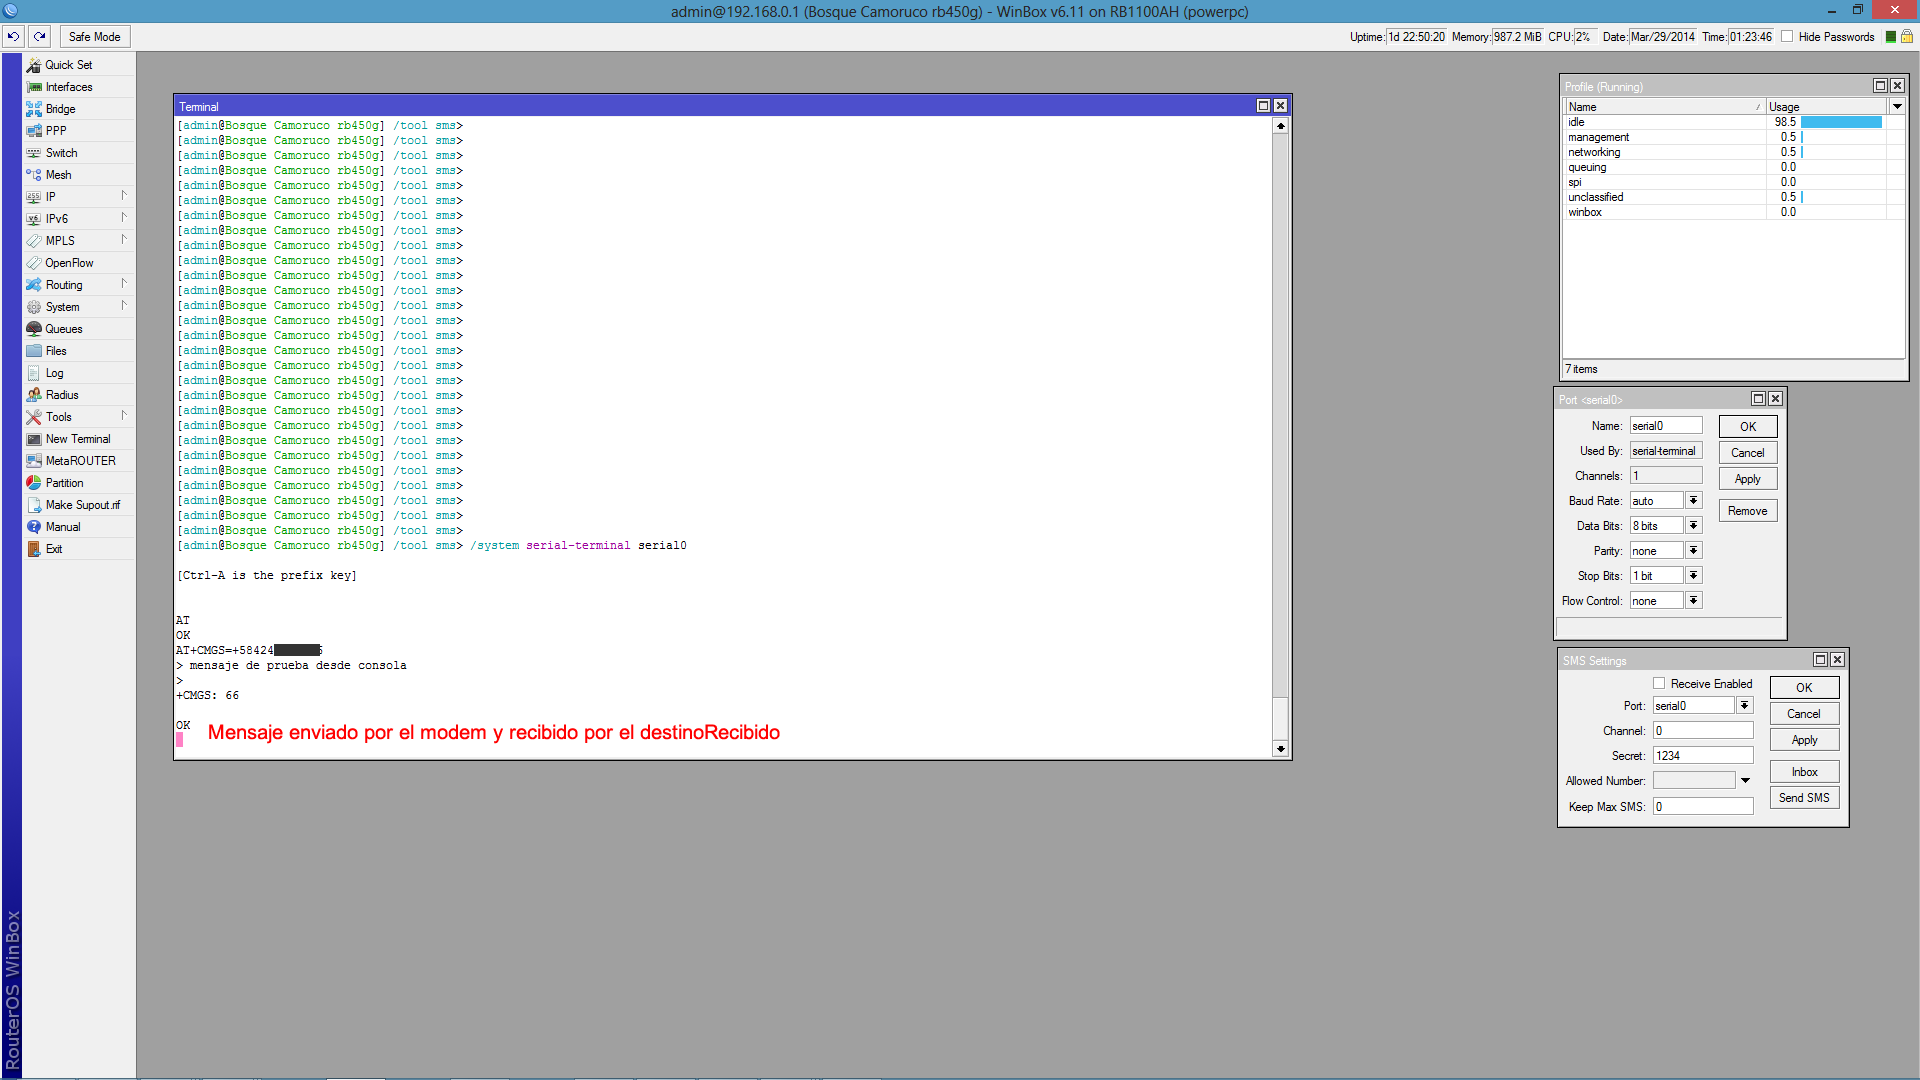Click the Port Name input field

tap(1666, 426)
